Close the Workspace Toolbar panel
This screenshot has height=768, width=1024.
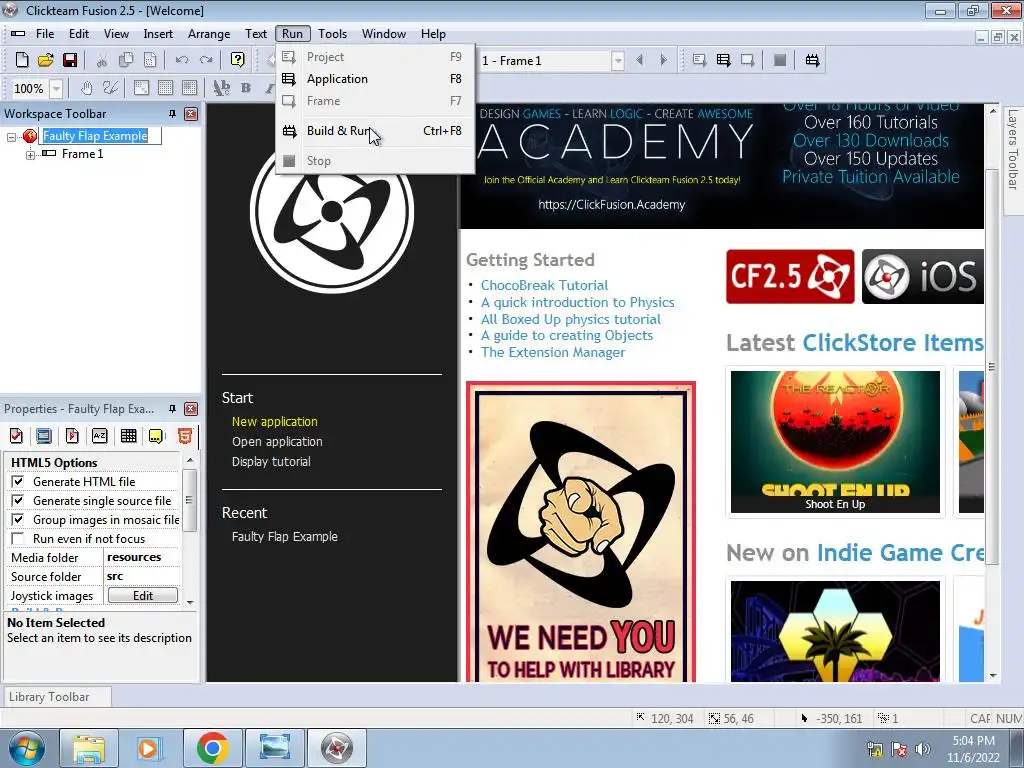pos(191,114)
